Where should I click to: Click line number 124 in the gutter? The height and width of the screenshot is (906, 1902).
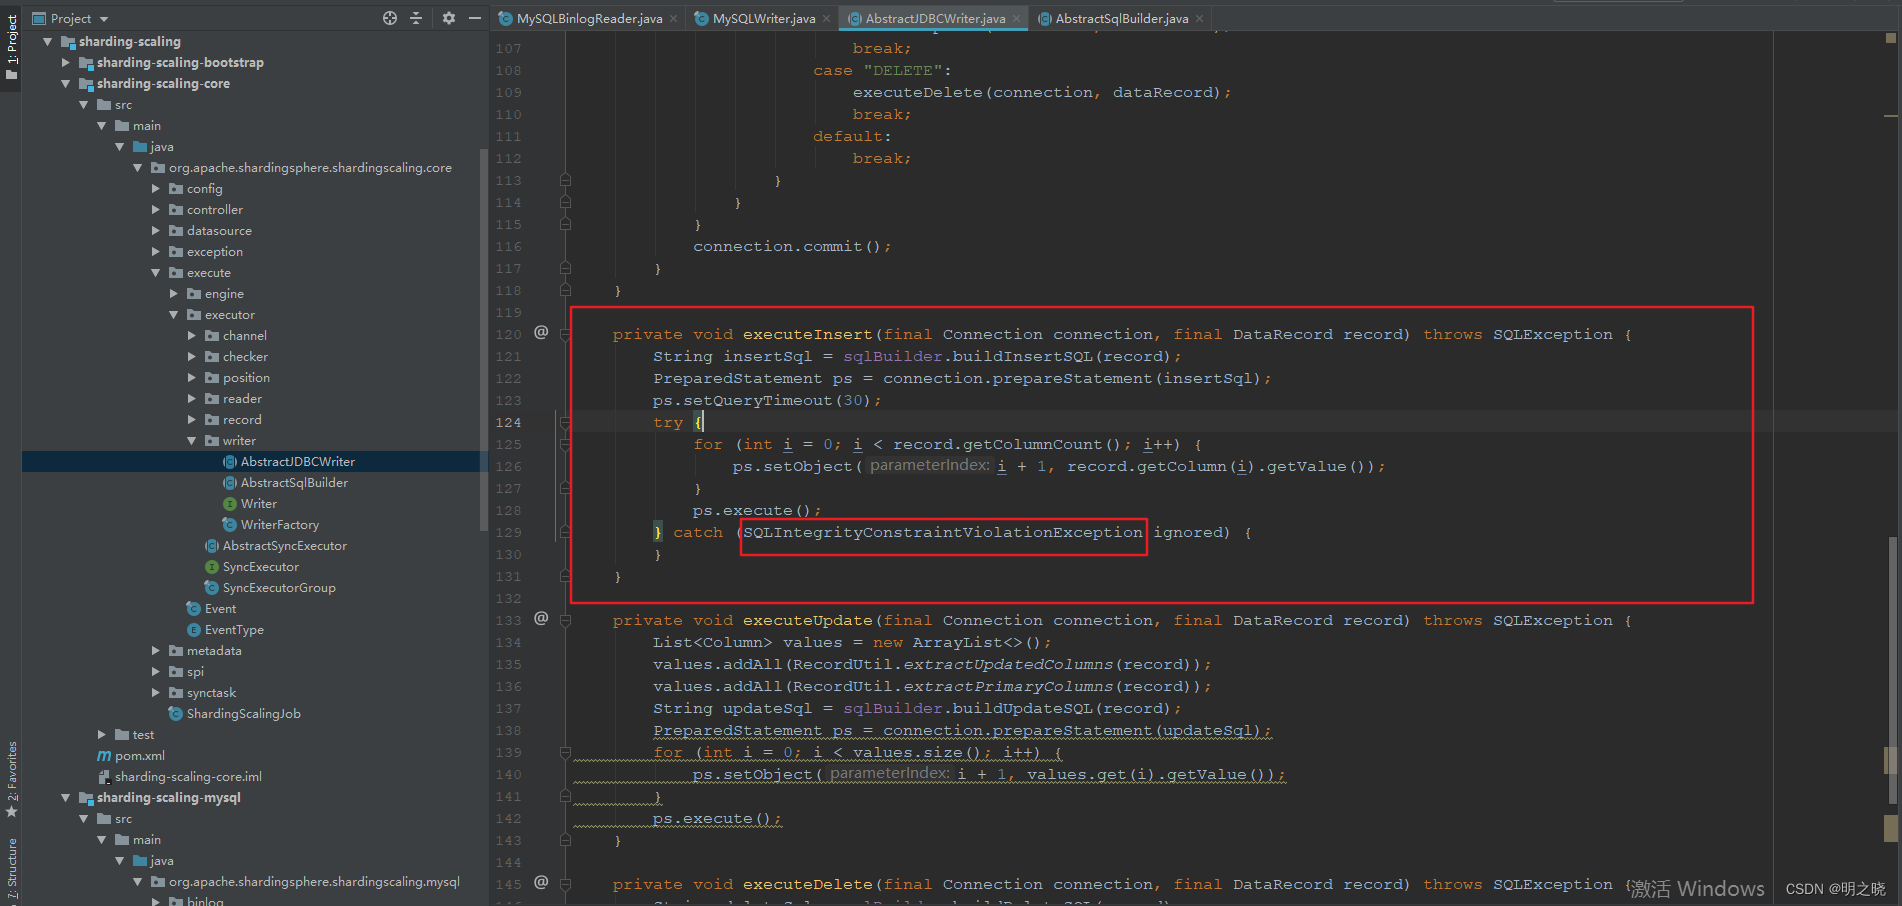508,421
